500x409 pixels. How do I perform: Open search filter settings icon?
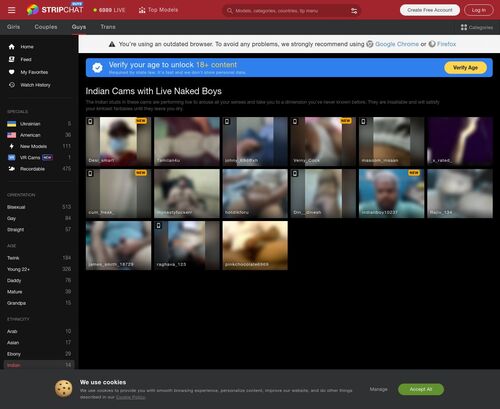[x=354, y=11]
